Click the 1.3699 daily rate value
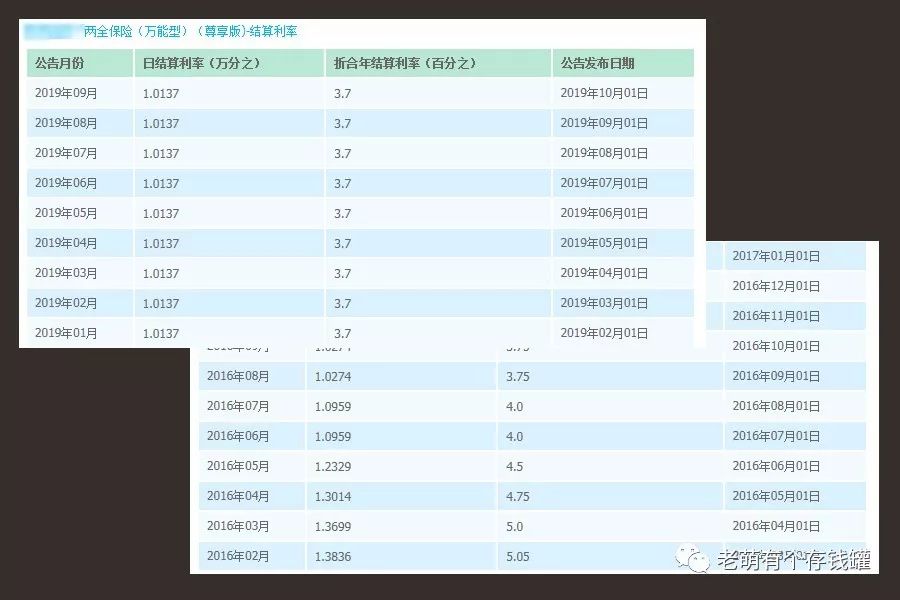The height and width of the screenshot is (600, 900). coord(333,527)
